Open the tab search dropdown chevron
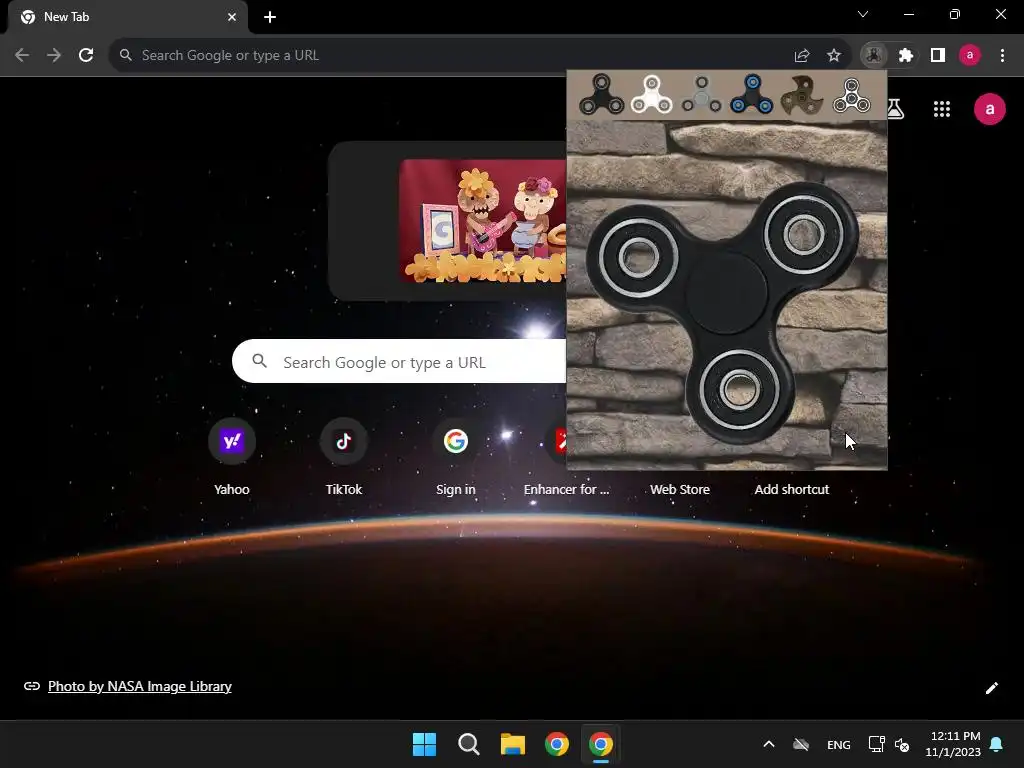 pos(863,14)
